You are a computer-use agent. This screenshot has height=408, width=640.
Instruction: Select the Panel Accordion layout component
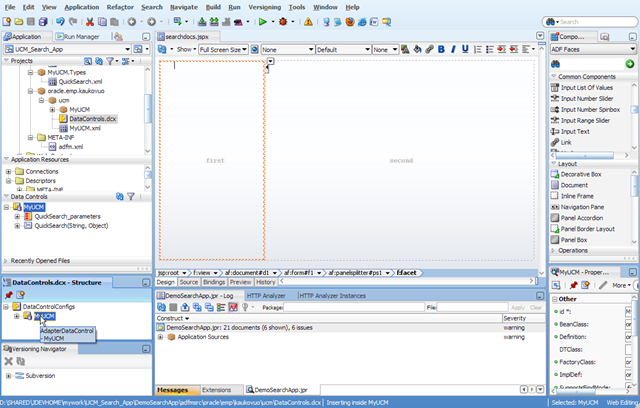pos(582,218)
